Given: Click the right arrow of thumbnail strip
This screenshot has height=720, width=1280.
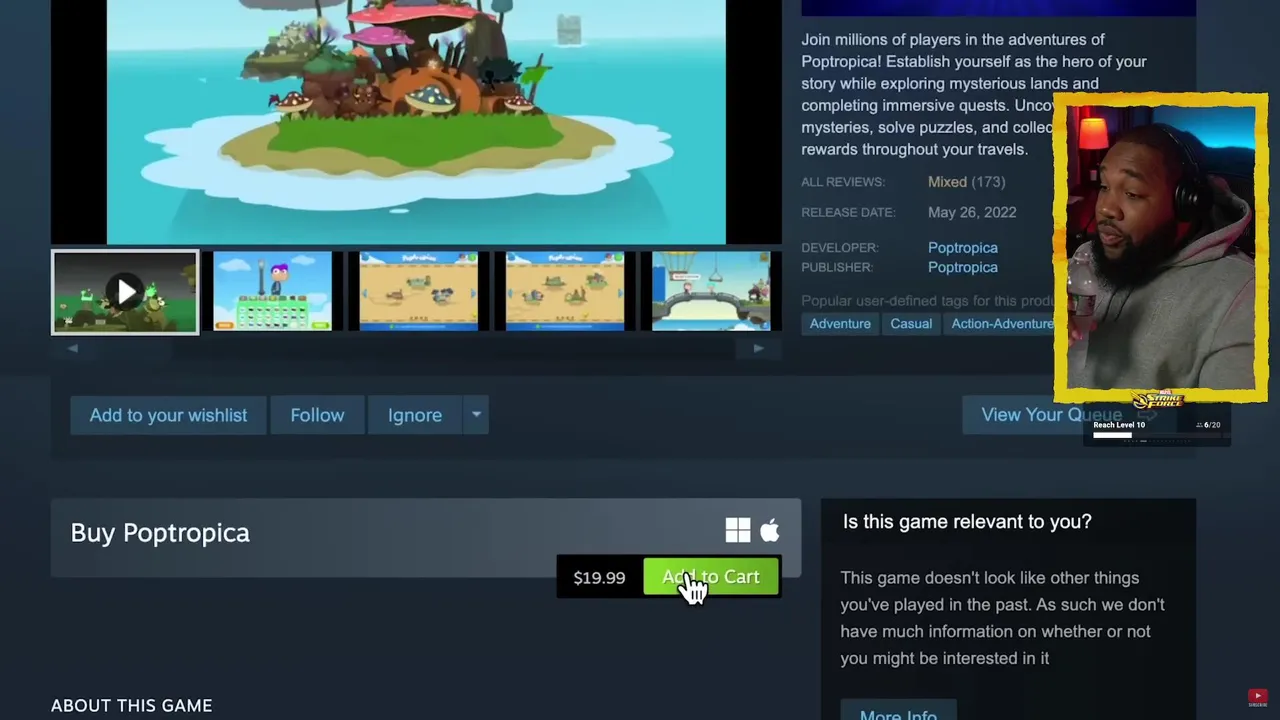Looking at the screenshot, I should pos(758,348).
